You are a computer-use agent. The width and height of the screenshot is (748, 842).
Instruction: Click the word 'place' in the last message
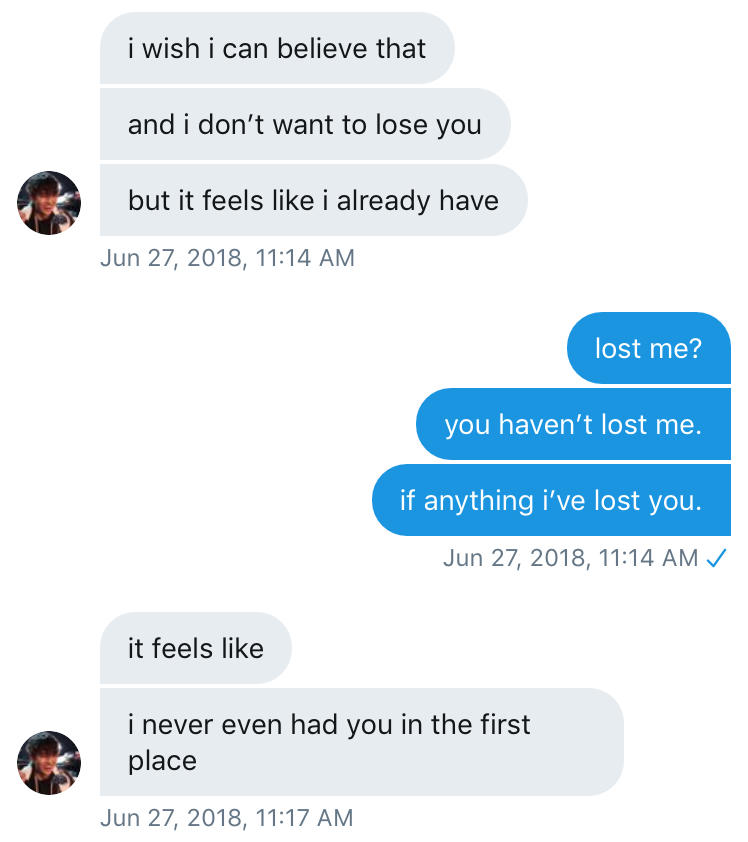162,760
